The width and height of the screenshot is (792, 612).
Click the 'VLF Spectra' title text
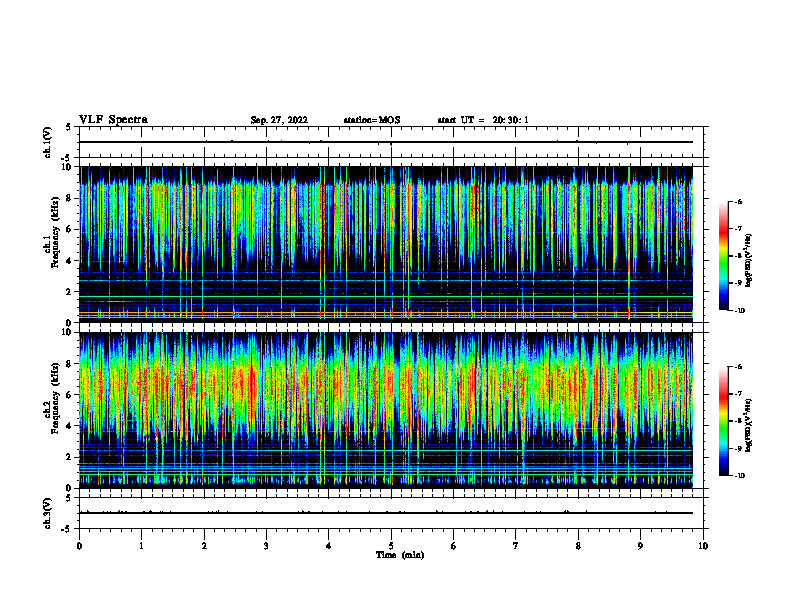coord(113,120)
